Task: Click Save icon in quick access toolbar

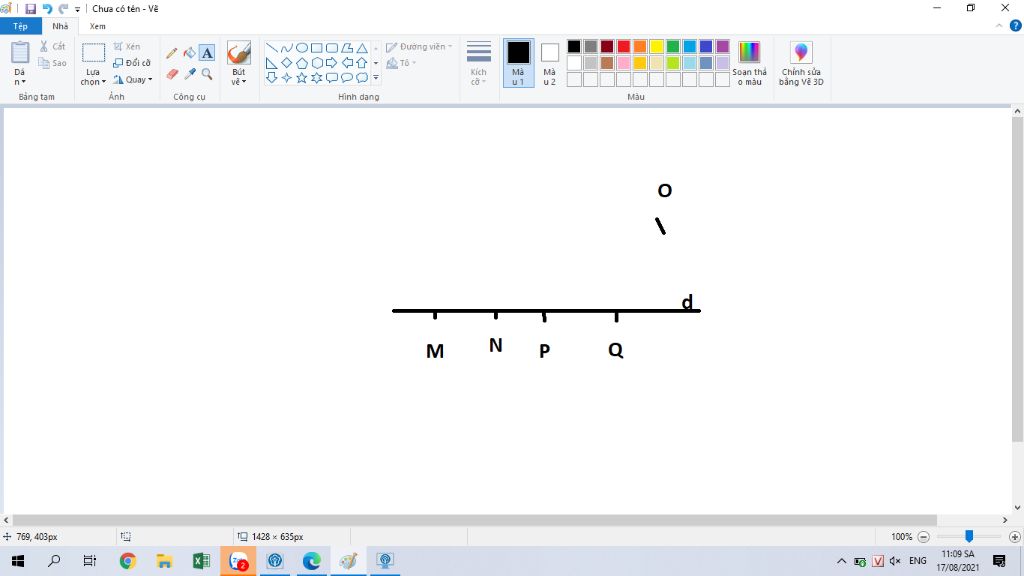Action: (x=30, y=8)
